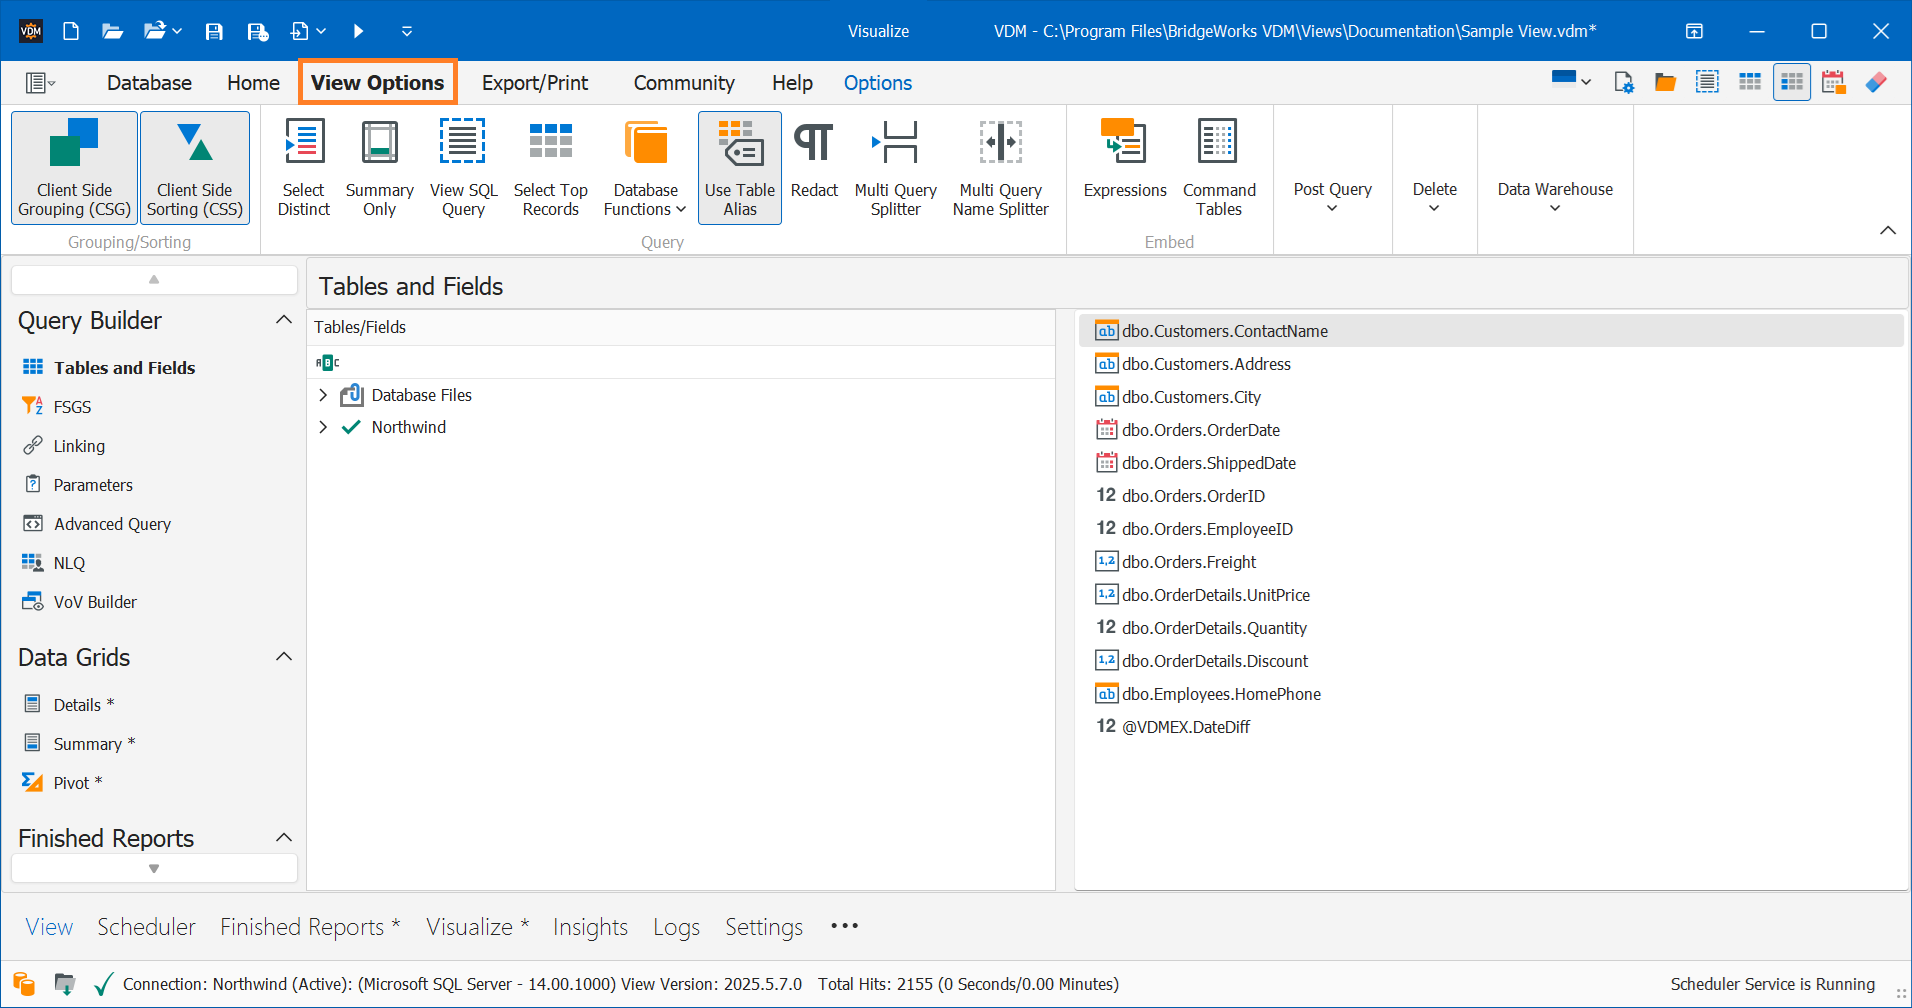Toggle Client Side Grouping (CSG)
1912x1008 pixels.
74,167
